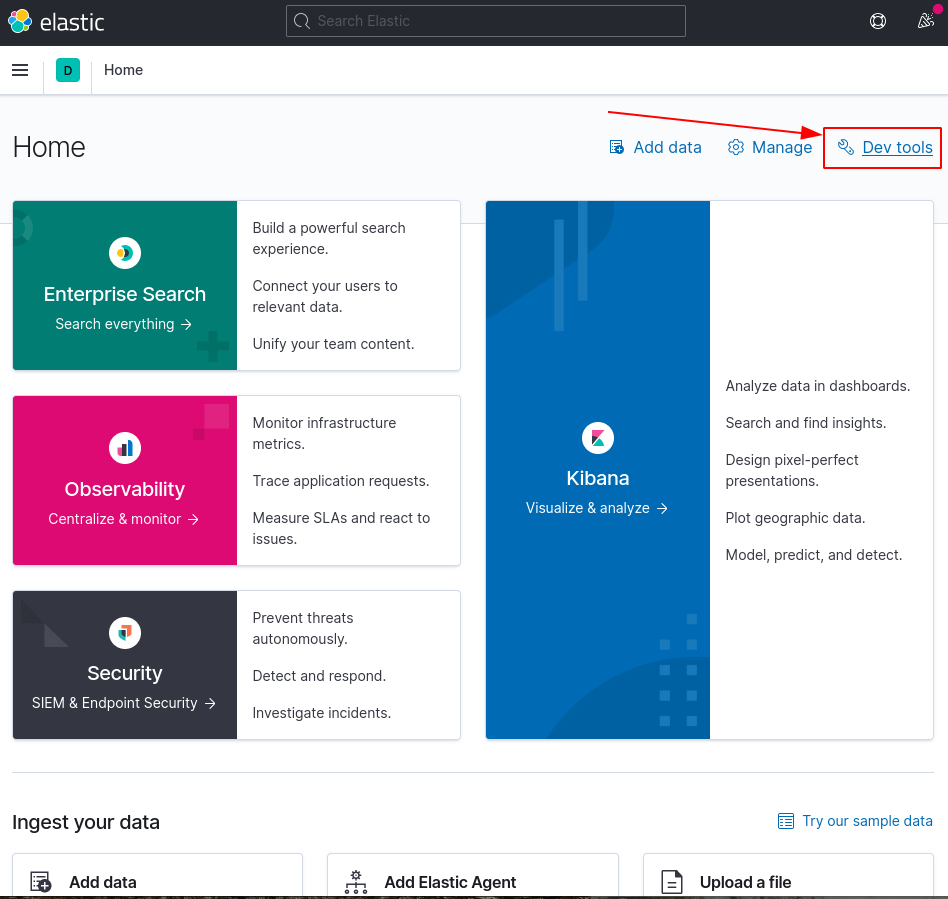This screenshot has height=899, width=948.
Task: Open the space selector D avatar
Action: coord(68,70)
